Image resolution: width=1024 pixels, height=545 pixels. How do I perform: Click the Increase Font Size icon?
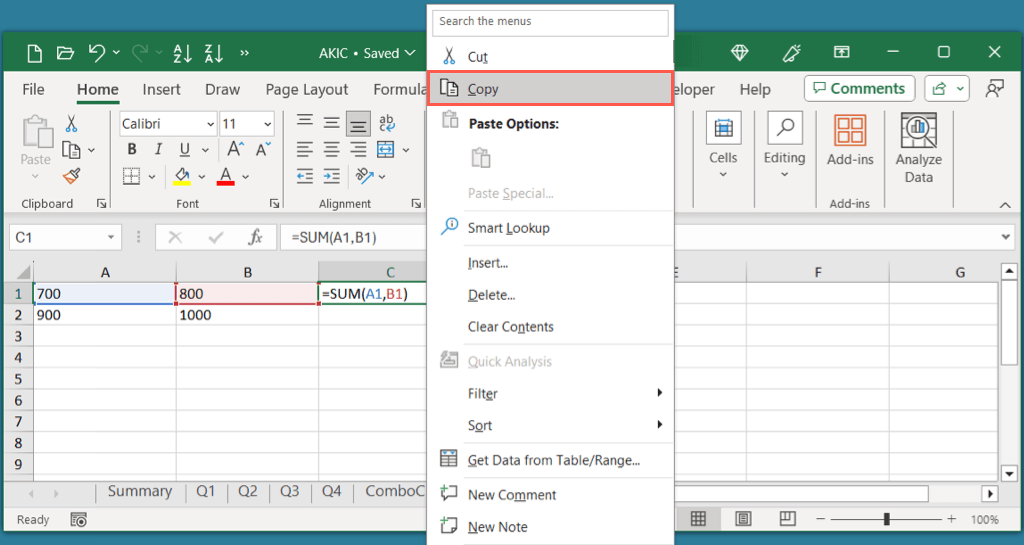pos(235,150)
